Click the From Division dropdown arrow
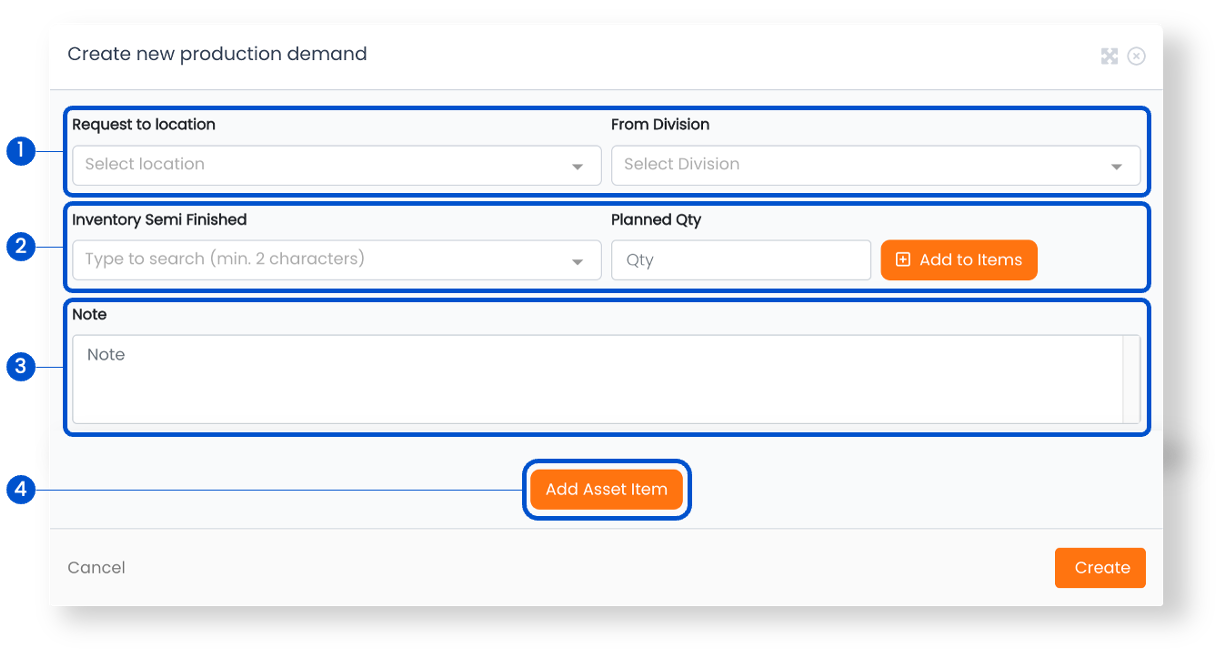 (x=1116, y=166)
